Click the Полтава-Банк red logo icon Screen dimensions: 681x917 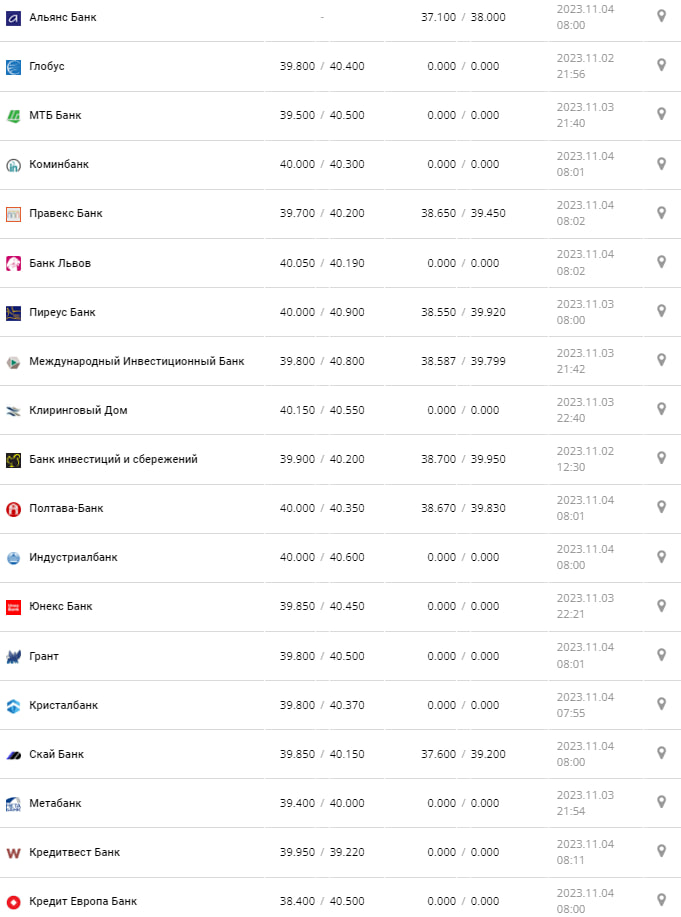tap(13, 509)
